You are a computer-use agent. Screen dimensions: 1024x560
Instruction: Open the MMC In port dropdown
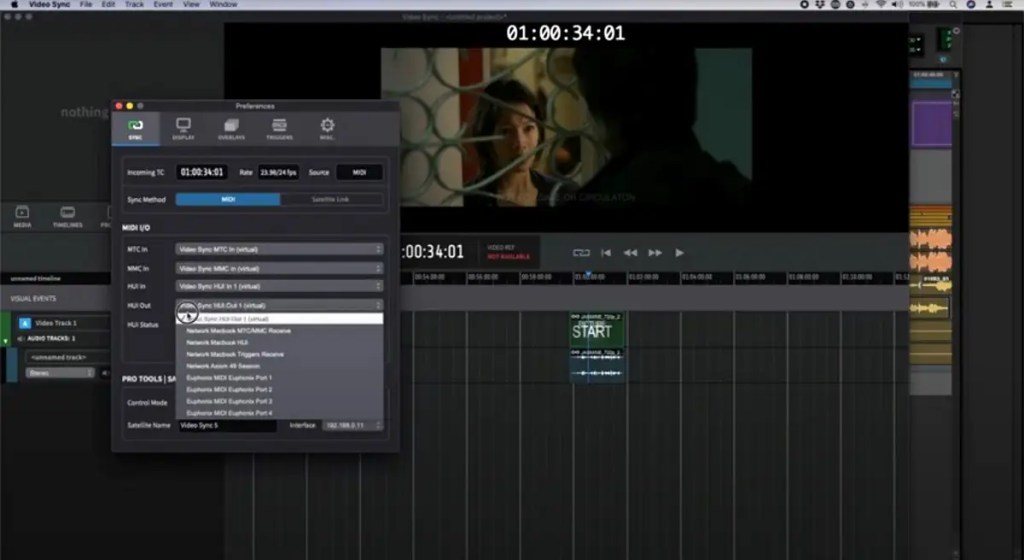[x=279, y=268]
